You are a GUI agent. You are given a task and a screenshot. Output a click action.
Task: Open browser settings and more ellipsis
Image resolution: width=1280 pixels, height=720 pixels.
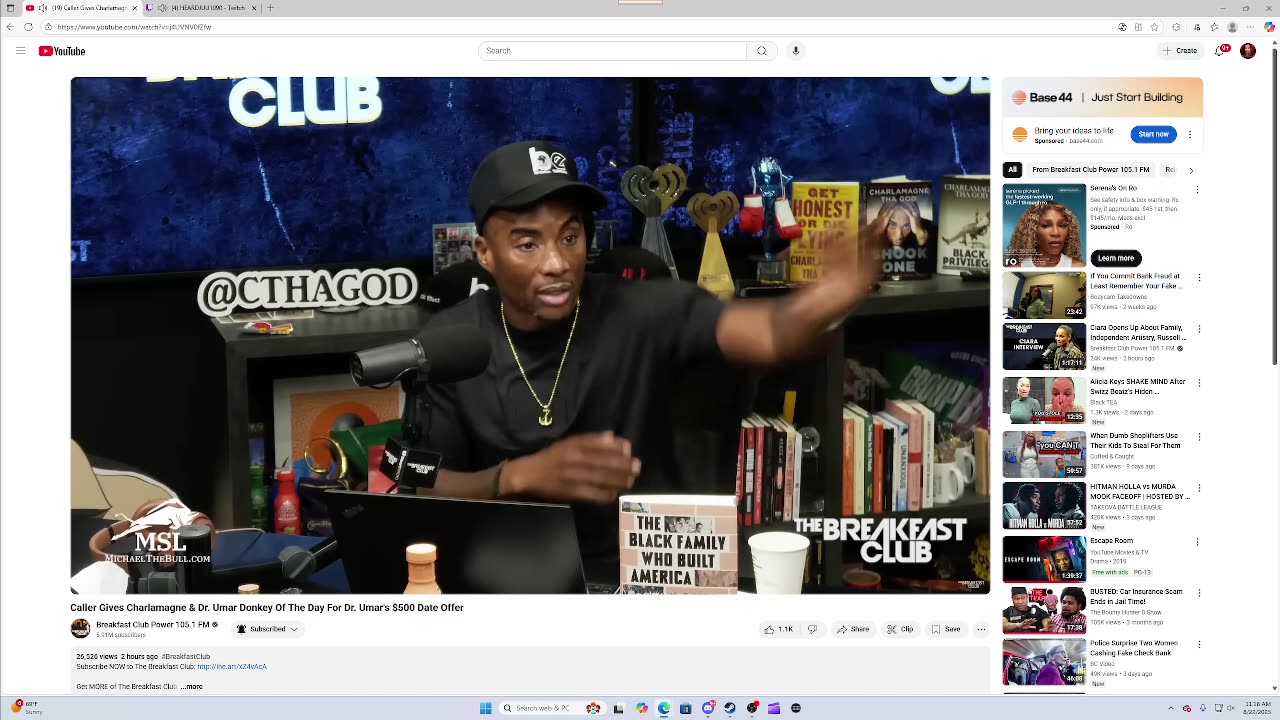pyautogui.click(x=1250, y=27)
